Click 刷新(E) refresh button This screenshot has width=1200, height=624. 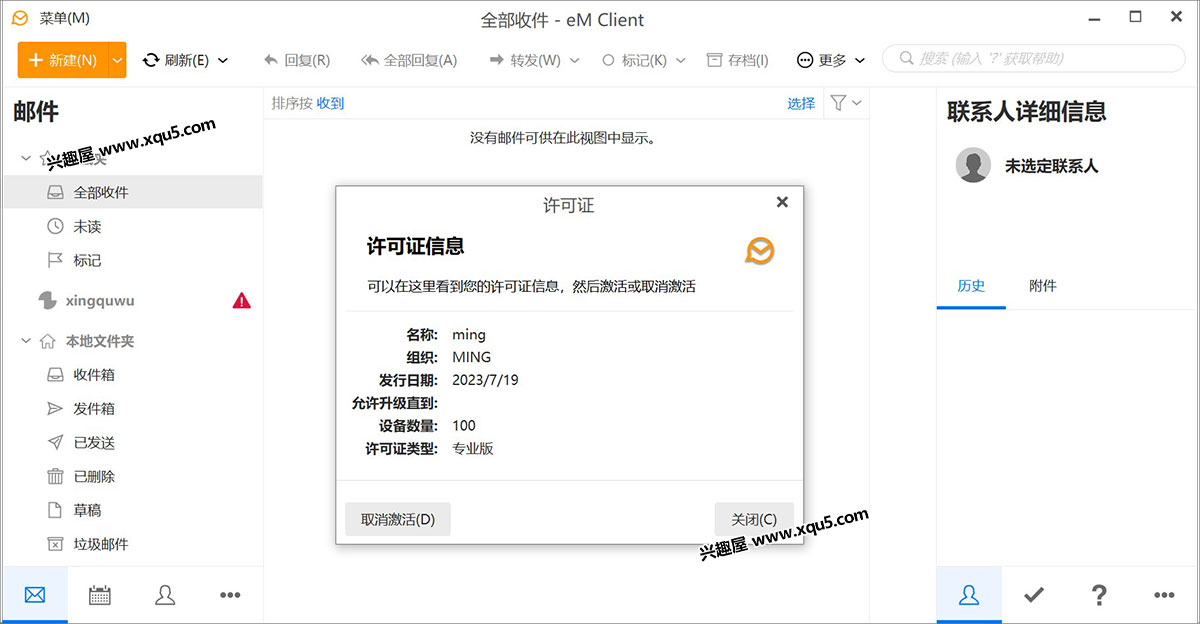176,60
